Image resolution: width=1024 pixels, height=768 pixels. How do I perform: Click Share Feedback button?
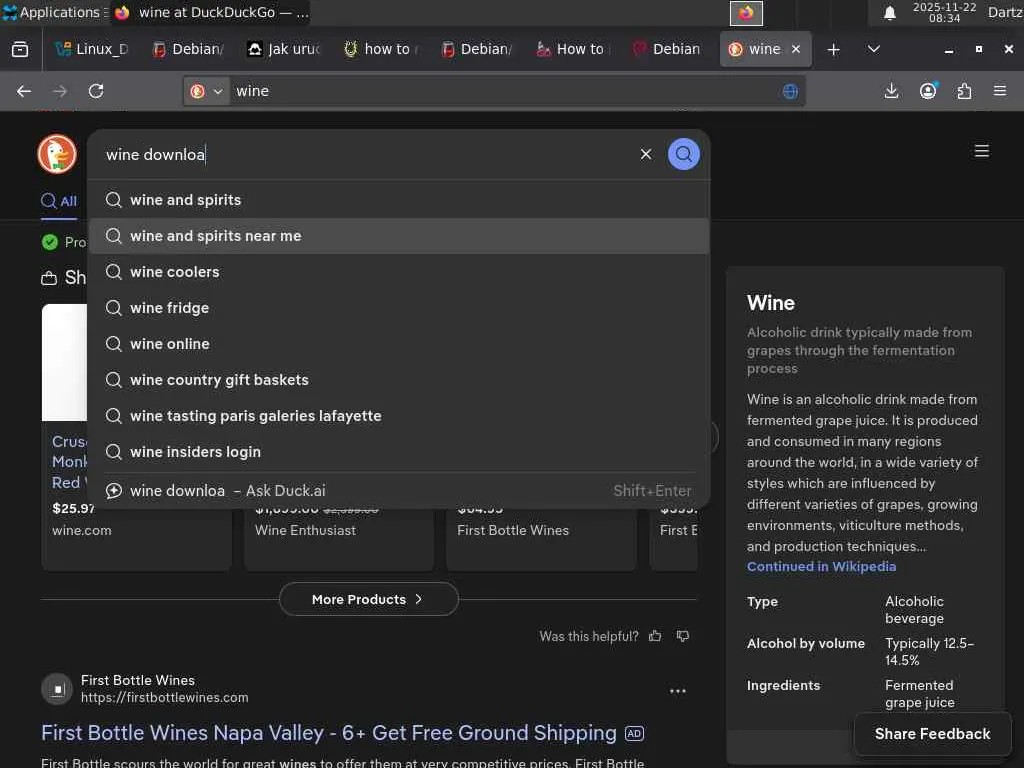coord(933,733)
